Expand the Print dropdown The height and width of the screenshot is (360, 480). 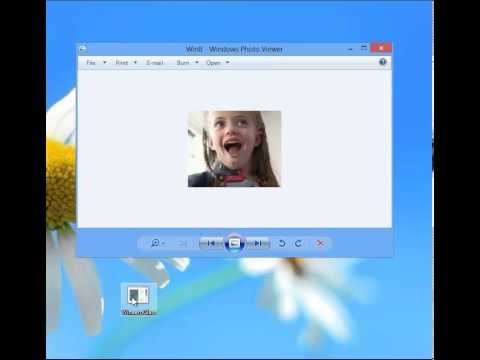pos(126,62)
